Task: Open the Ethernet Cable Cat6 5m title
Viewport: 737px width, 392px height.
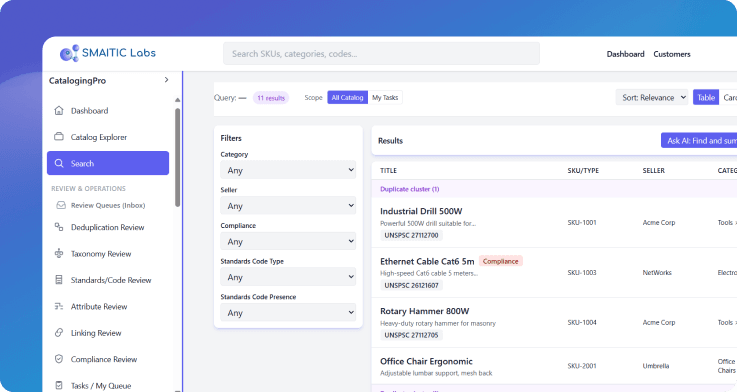Action: [x=427, y=261]
